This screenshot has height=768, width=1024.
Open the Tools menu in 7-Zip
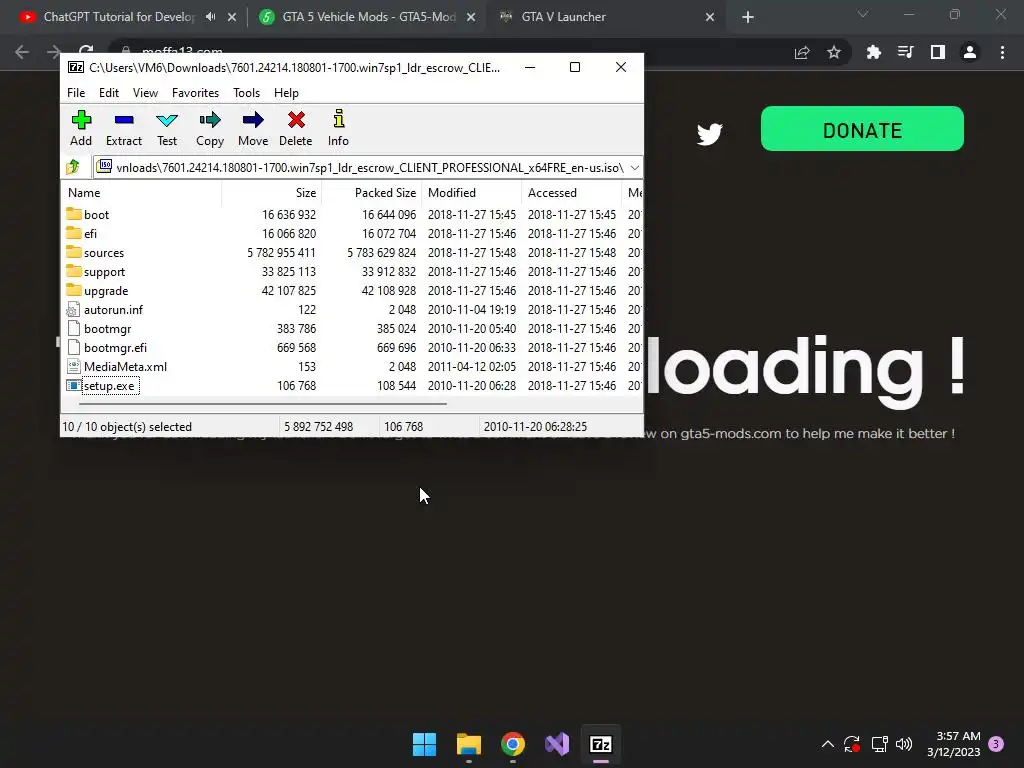(246, 93)
